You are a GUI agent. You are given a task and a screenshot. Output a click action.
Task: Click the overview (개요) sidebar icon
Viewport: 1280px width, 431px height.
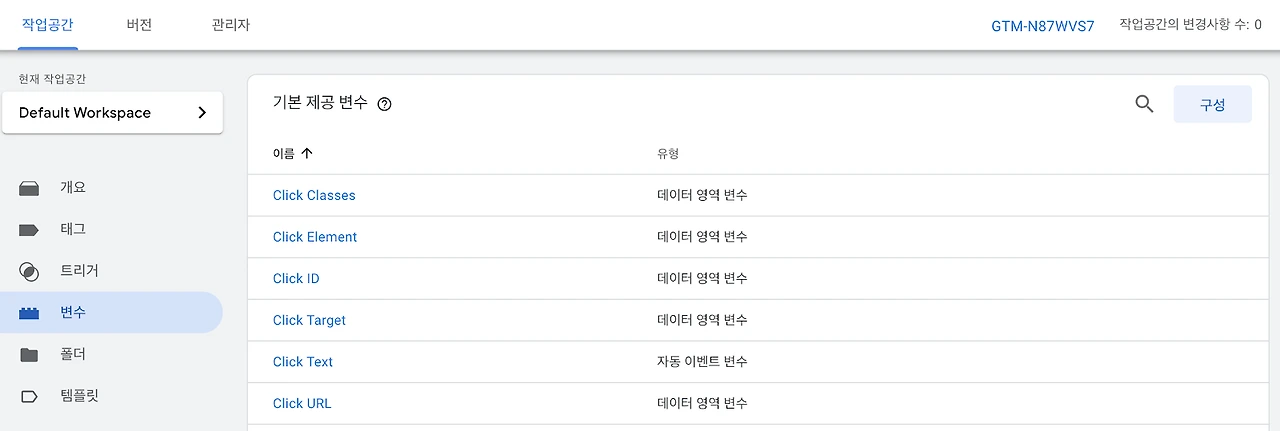point(29,188)
